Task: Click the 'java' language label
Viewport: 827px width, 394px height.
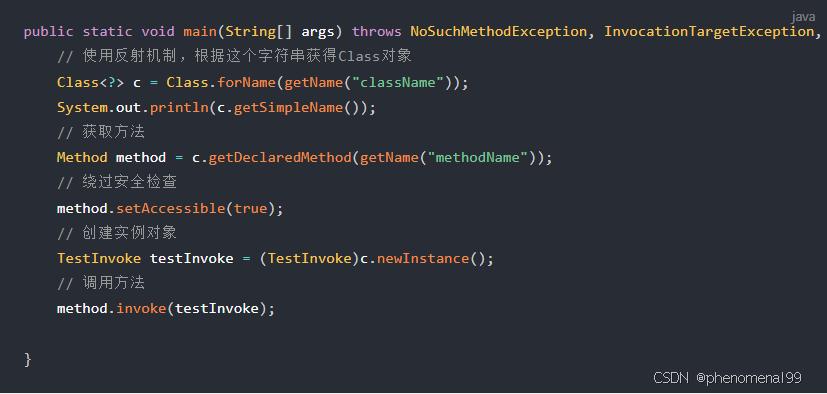Action: point(803,17)
